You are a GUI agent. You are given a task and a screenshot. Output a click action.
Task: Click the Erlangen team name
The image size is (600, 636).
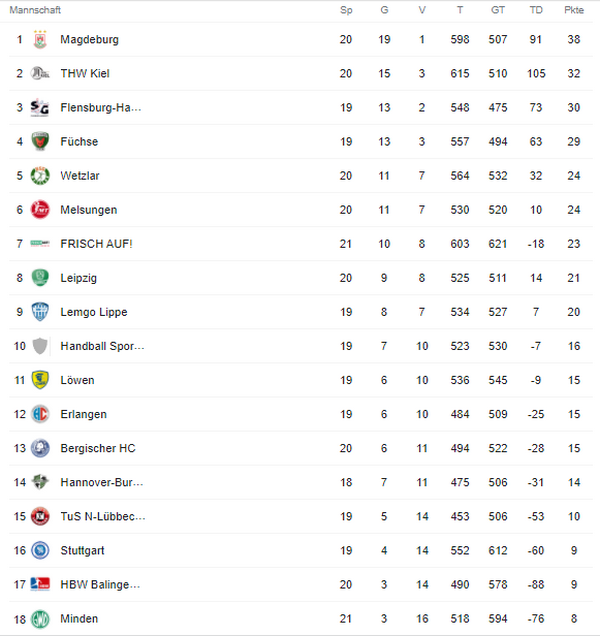pyautogui.click(x=83, y=414)
